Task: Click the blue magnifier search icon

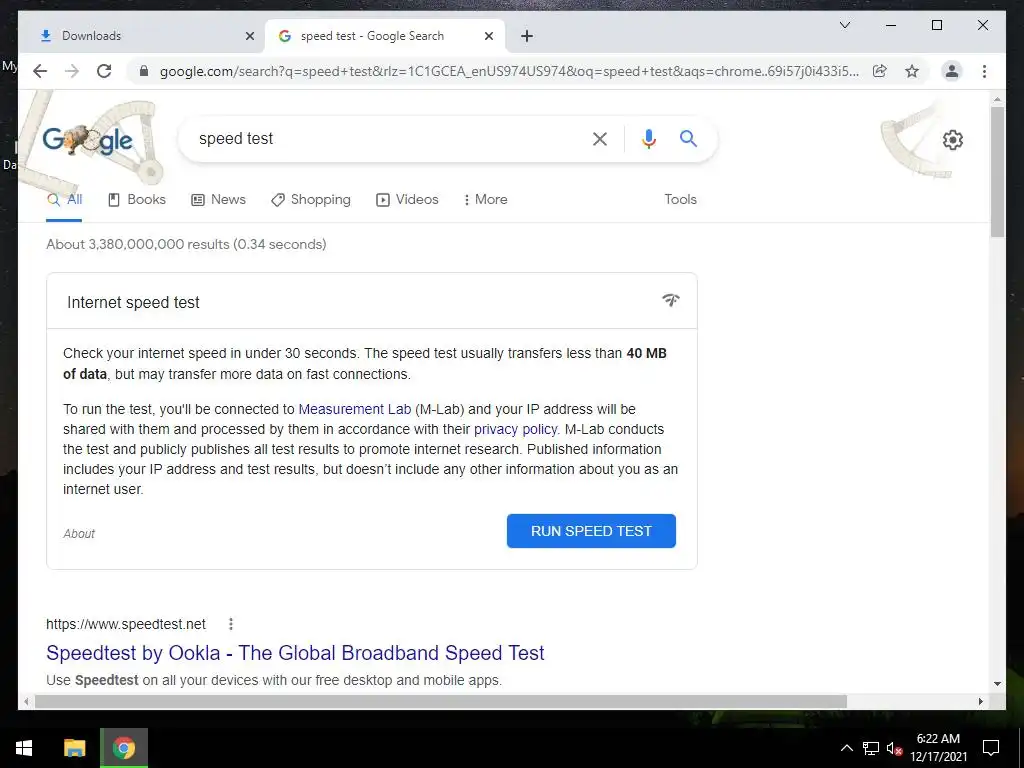Action: 688,138
